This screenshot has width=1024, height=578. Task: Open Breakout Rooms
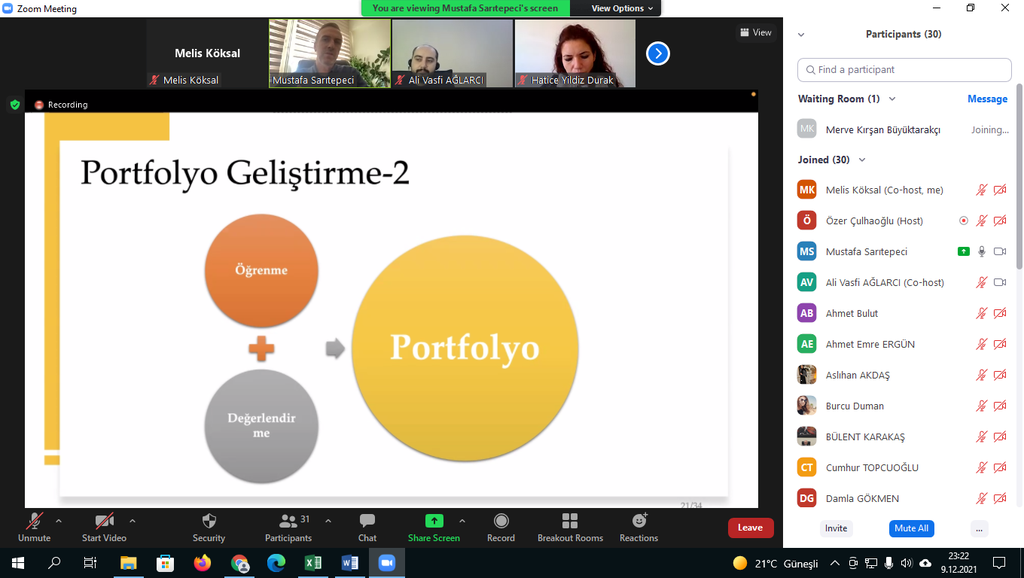point(570,522)
